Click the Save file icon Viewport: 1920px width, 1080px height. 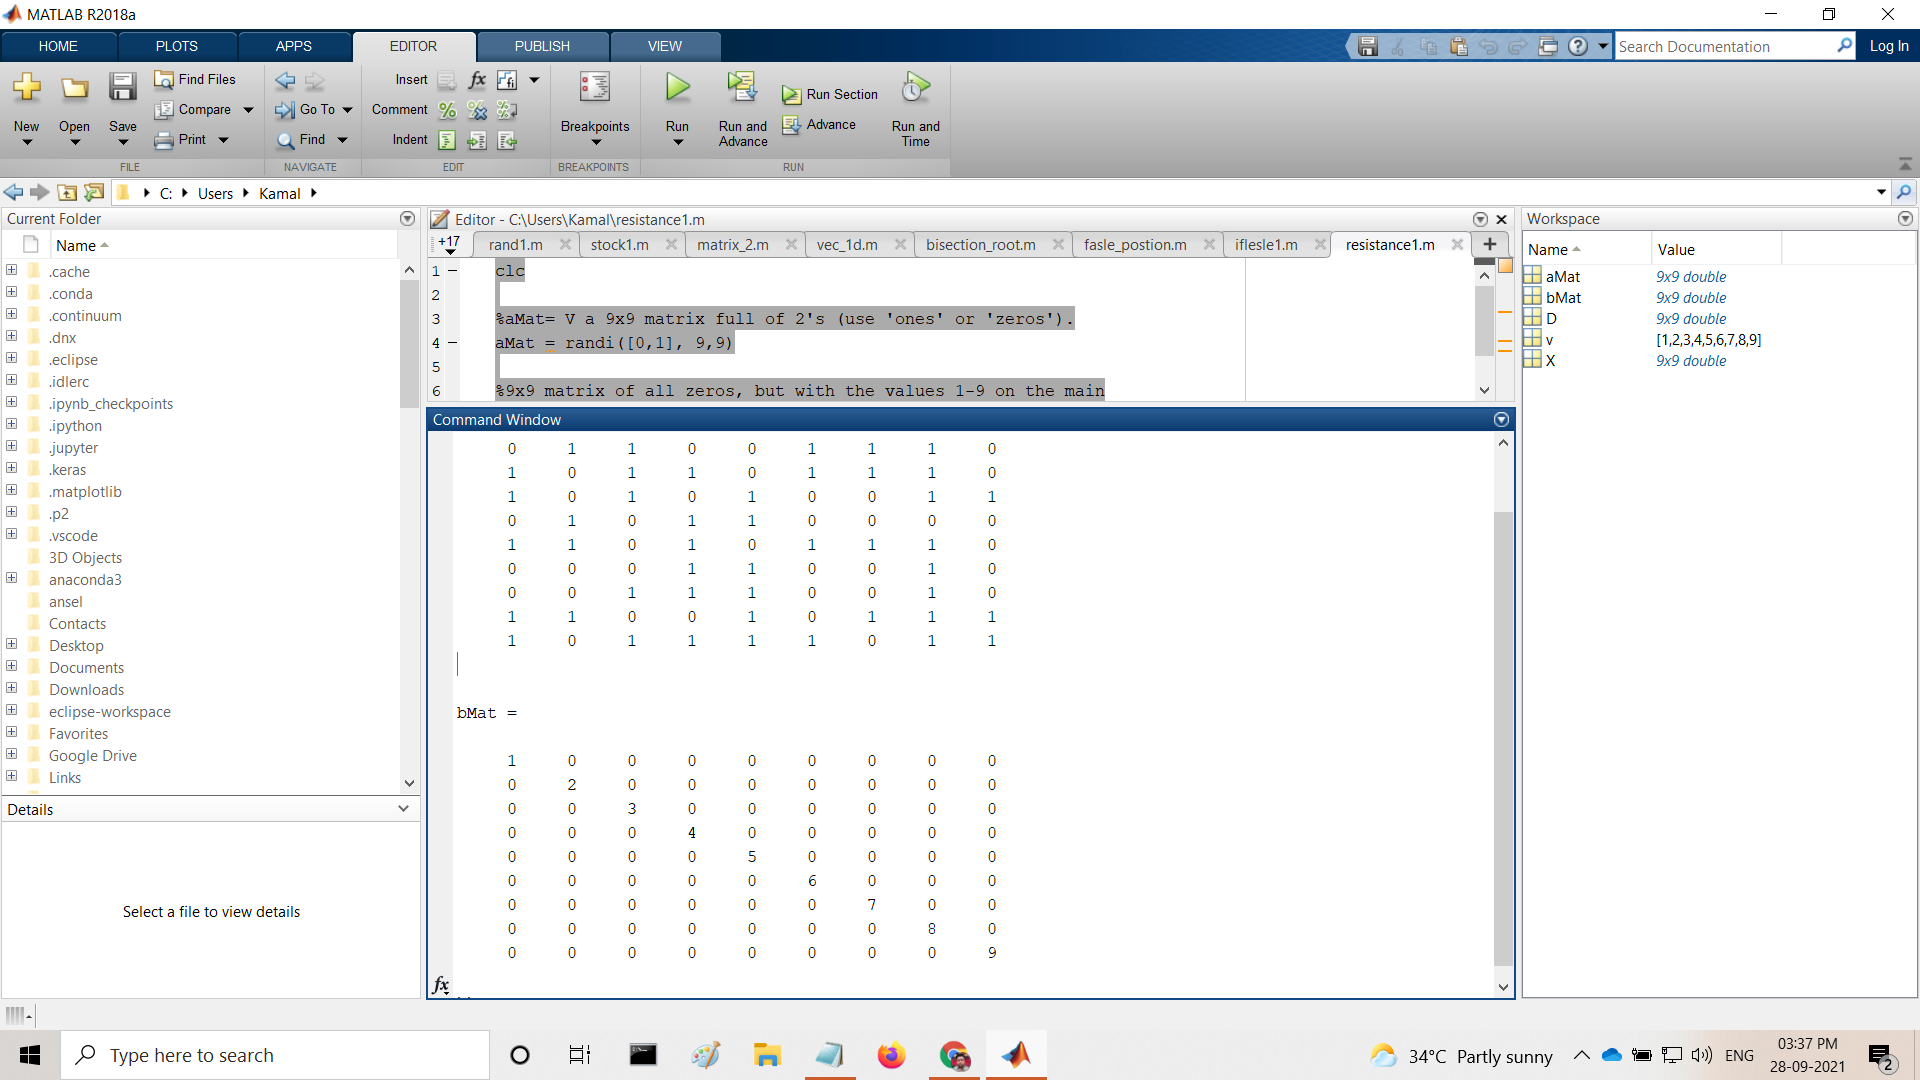[123, 89]
